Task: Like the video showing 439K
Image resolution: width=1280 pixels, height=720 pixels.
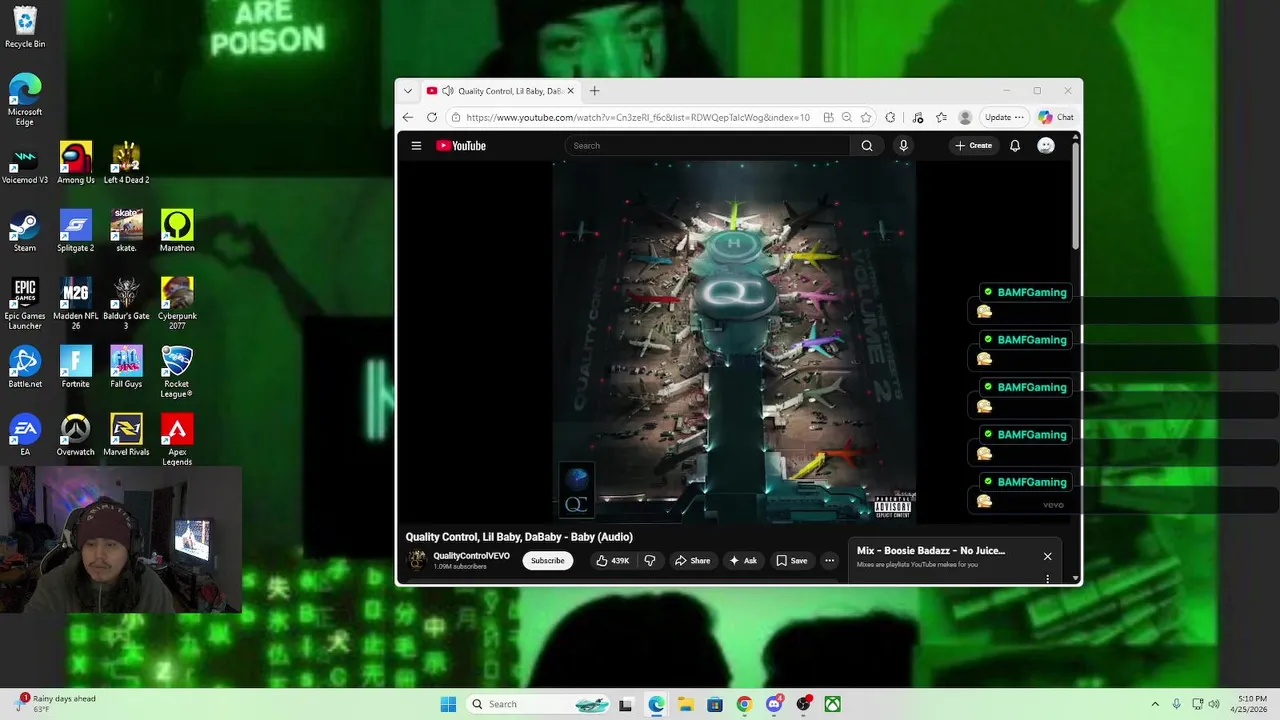Action: [612, 561]
